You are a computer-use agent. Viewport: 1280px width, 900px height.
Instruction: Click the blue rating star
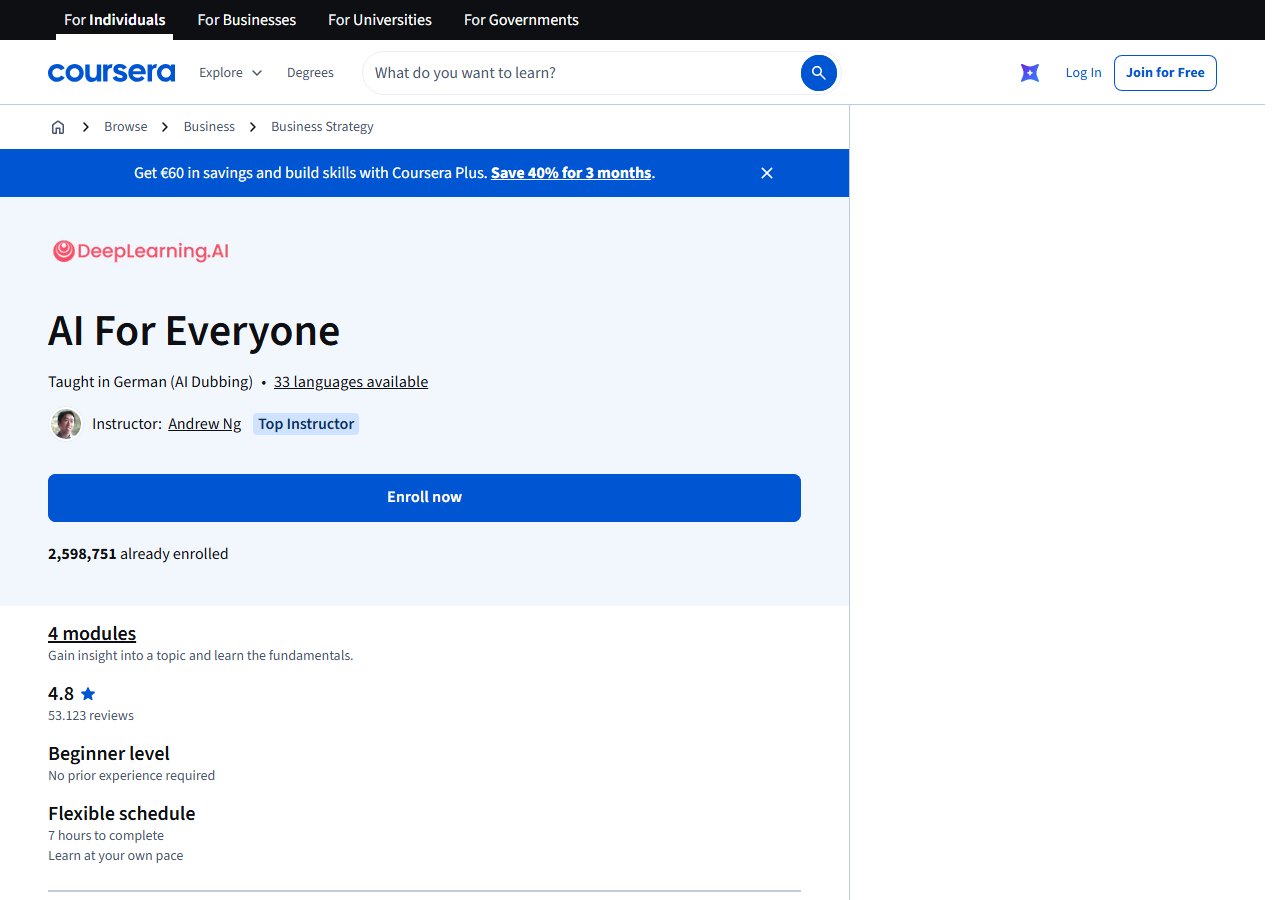[88, 694]
